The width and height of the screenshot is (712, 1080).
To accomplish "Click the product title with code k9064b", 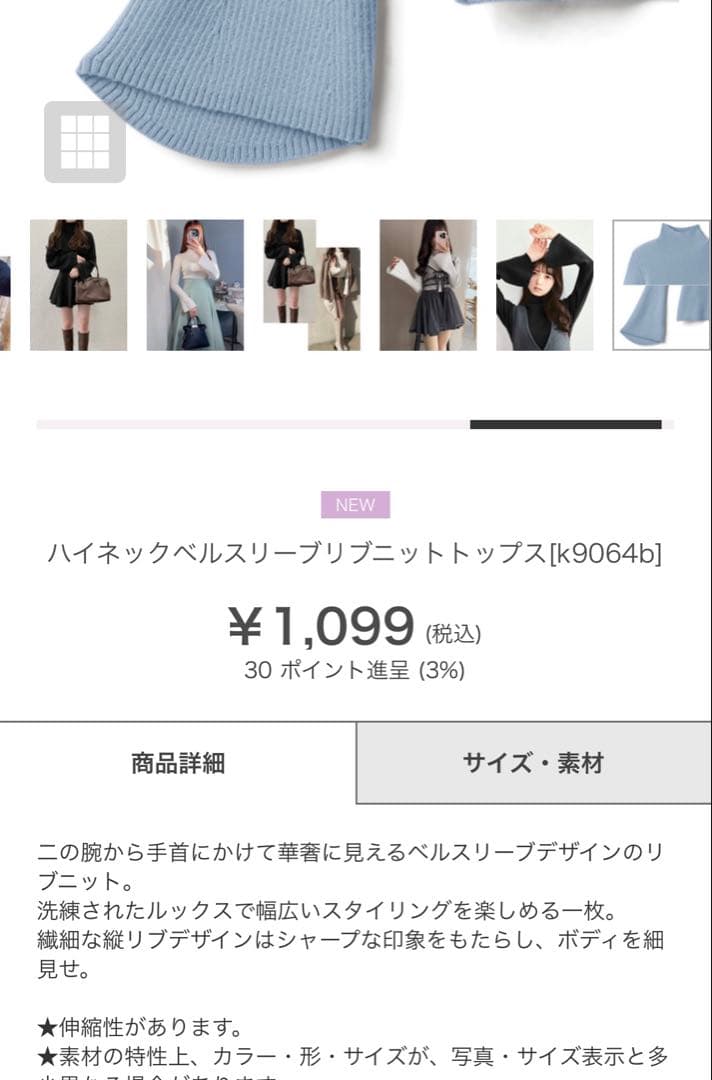I will pos(355,553).
